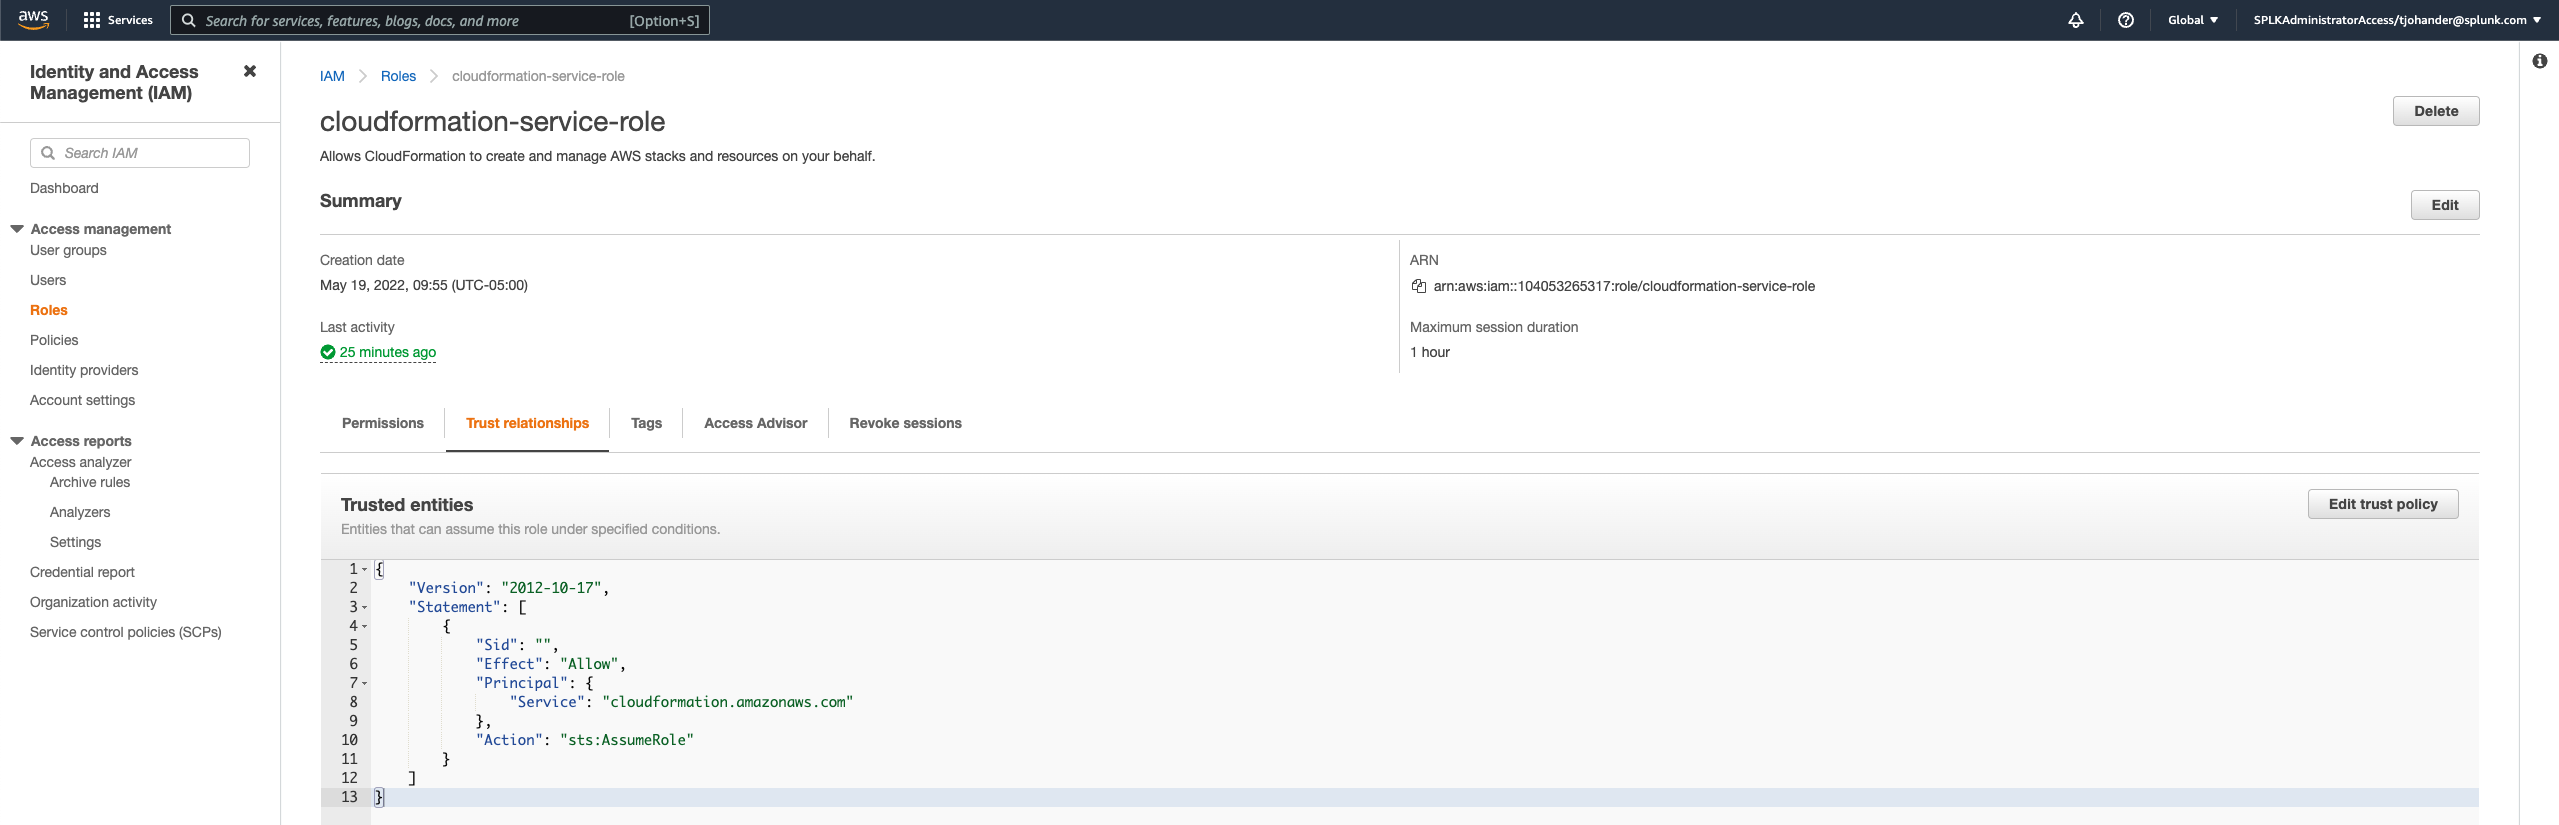2559x825 pixels.
Task: Open Account settings in the sidebar
Action: coord(82,400)
